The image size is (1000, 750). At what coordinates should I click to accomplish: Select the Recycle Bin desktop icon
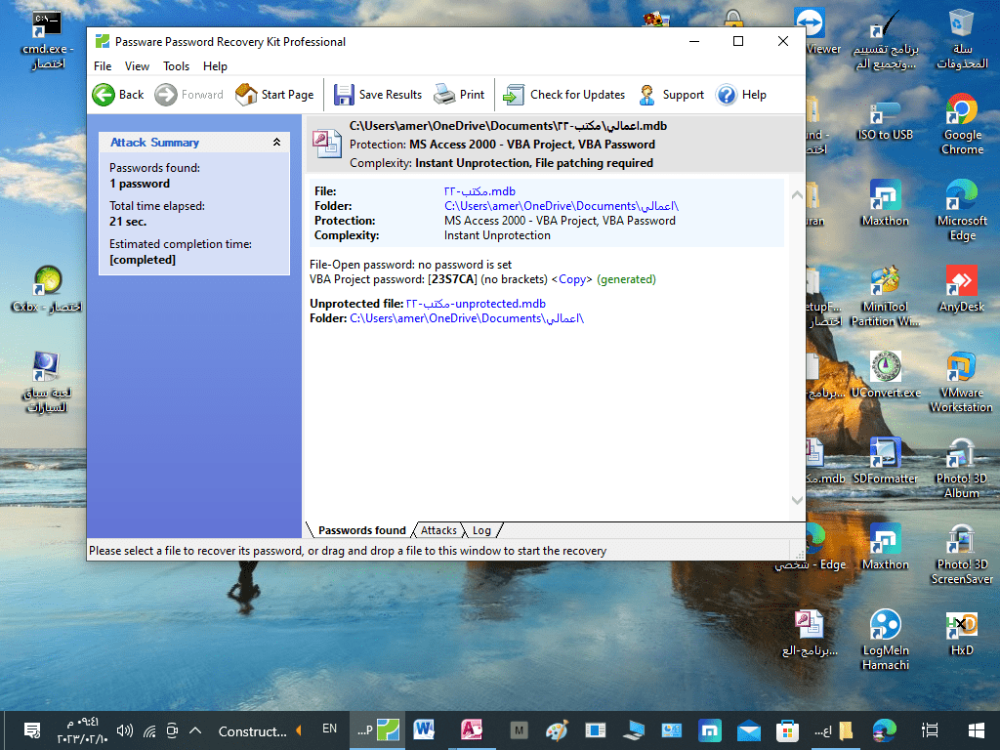click(961, 40)
